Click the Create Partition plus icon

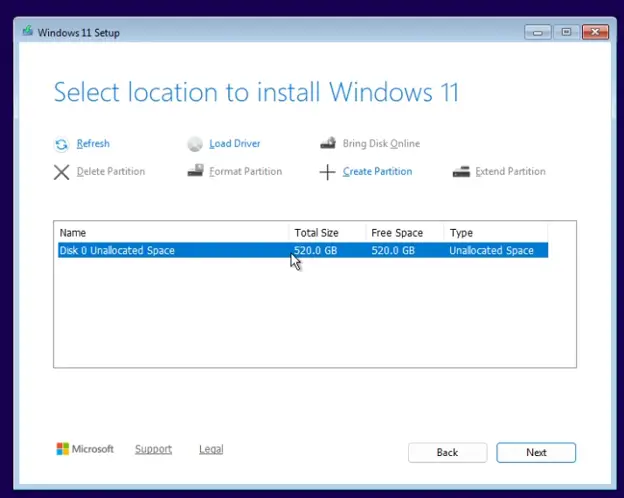point(328,172)
